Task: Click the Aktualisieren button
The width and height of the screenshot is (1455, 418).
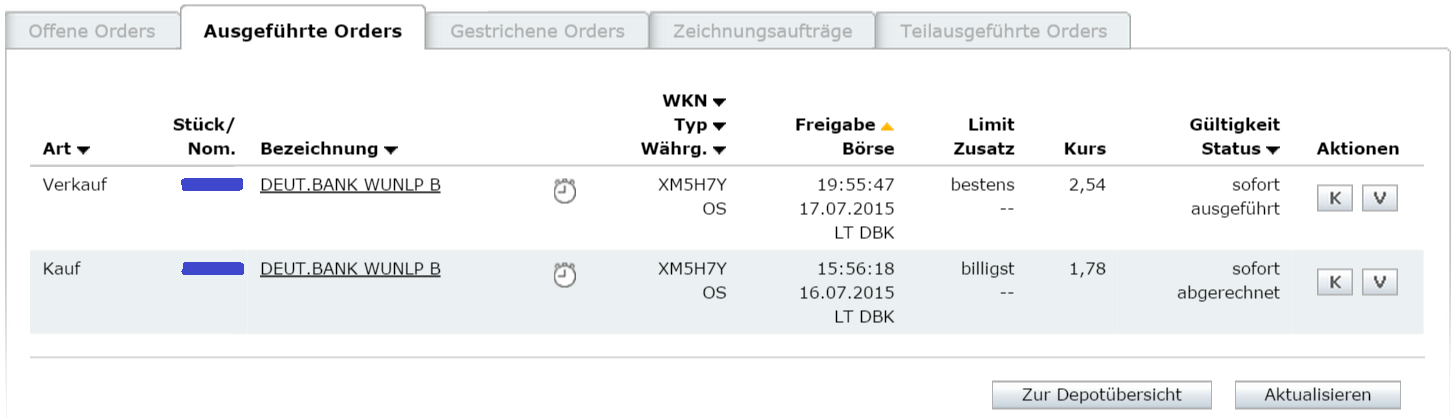Action: (x=1317, y=394)
